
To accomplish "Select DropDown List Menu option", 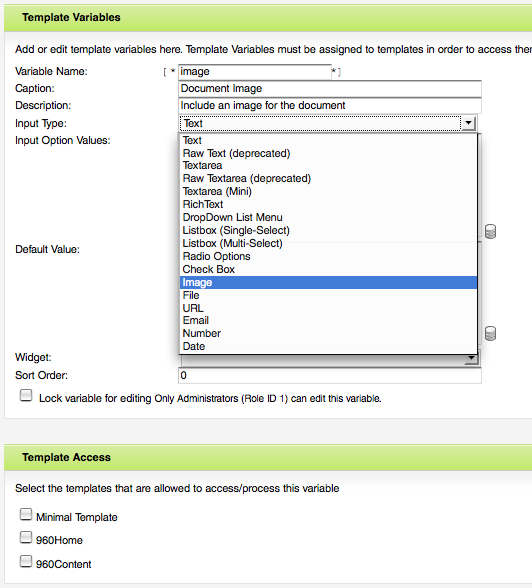I will pyautogui.click(x=328, y=217).
